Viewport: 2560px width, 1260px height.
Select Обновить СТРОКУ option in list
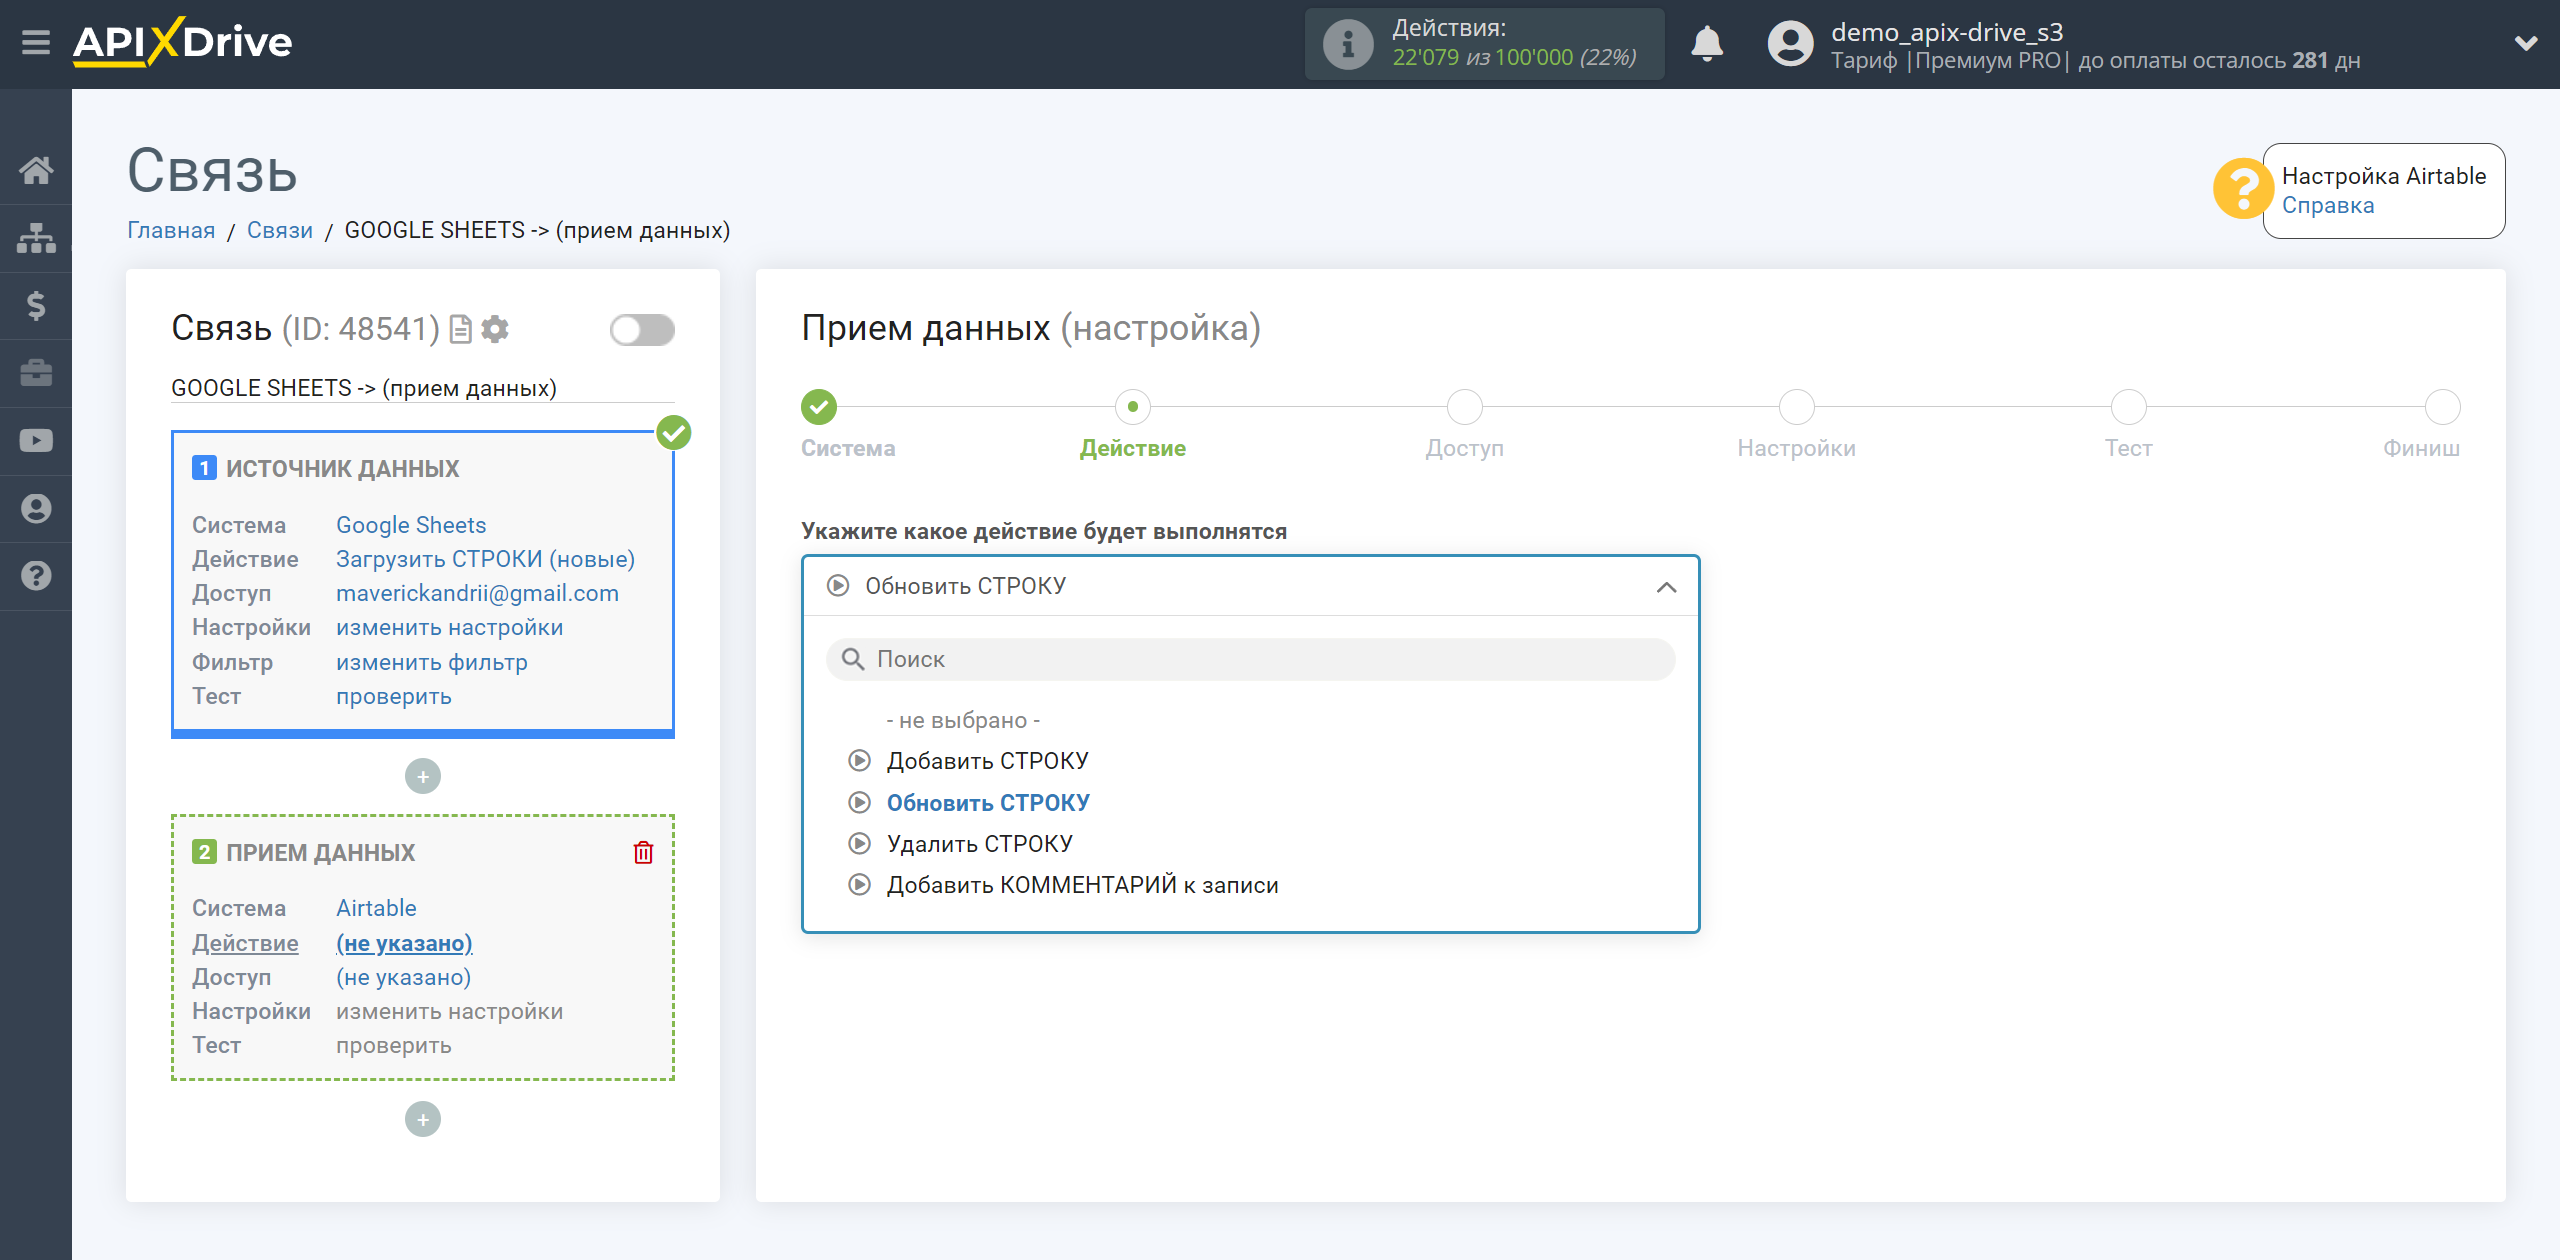point(988,804)
